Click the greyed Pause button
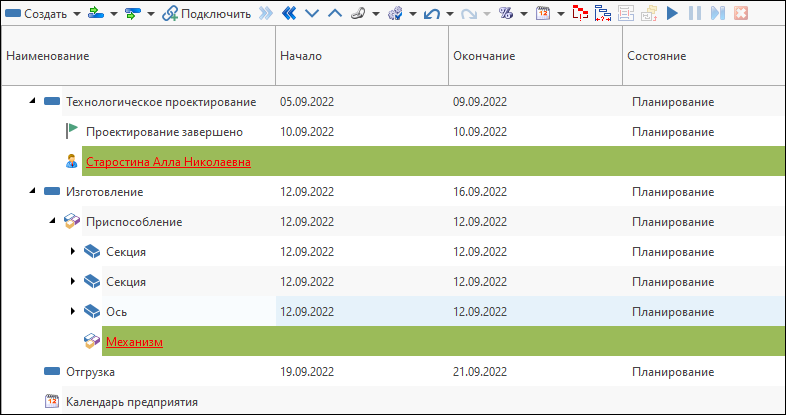This screenshot has width=786, height=415. pos(695,14)
